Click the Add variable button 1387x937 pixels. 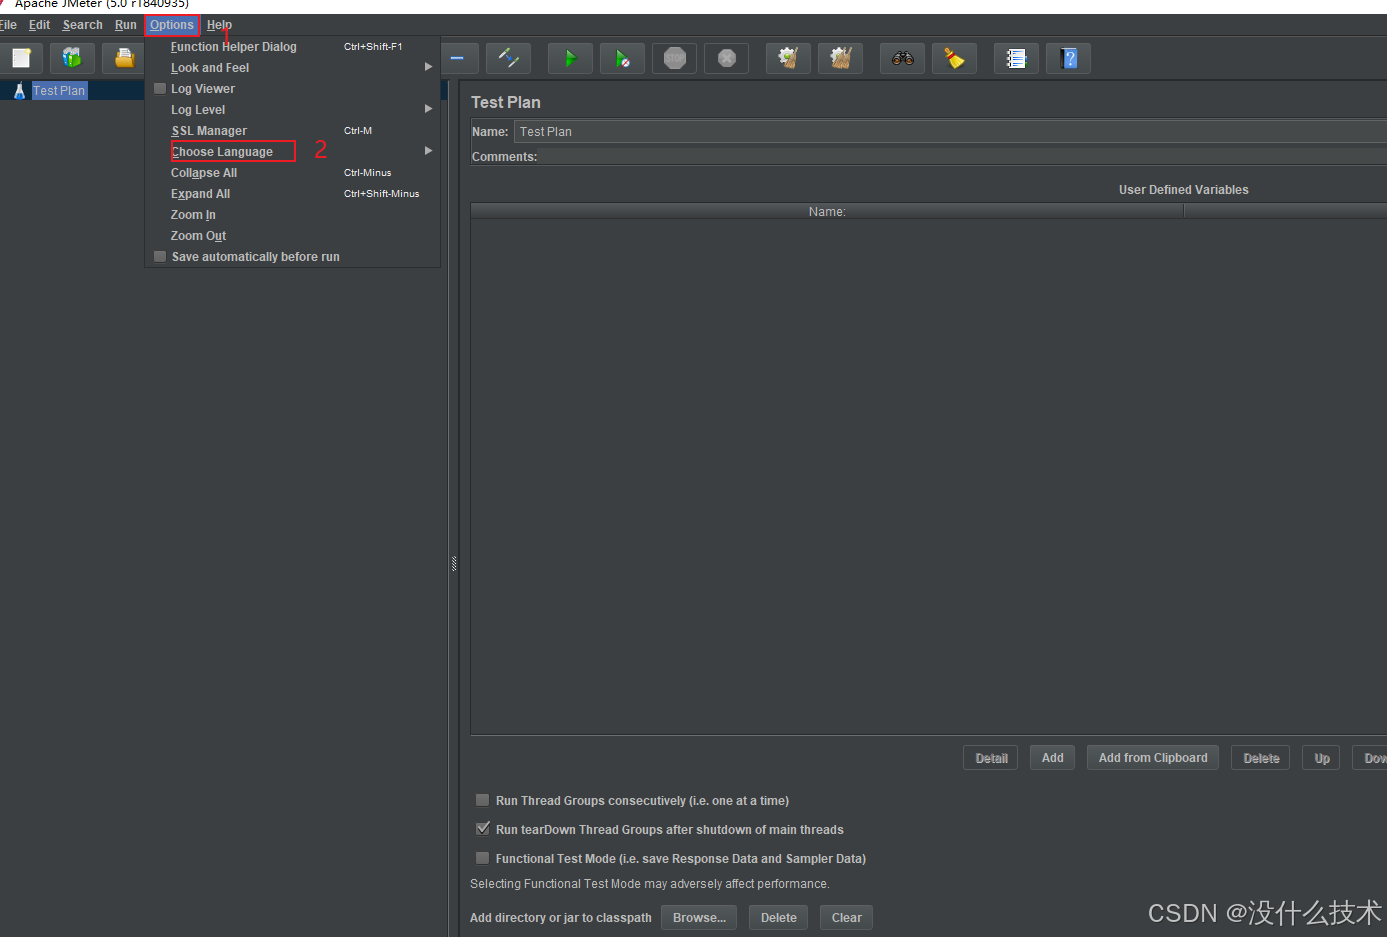[1053, 758]
